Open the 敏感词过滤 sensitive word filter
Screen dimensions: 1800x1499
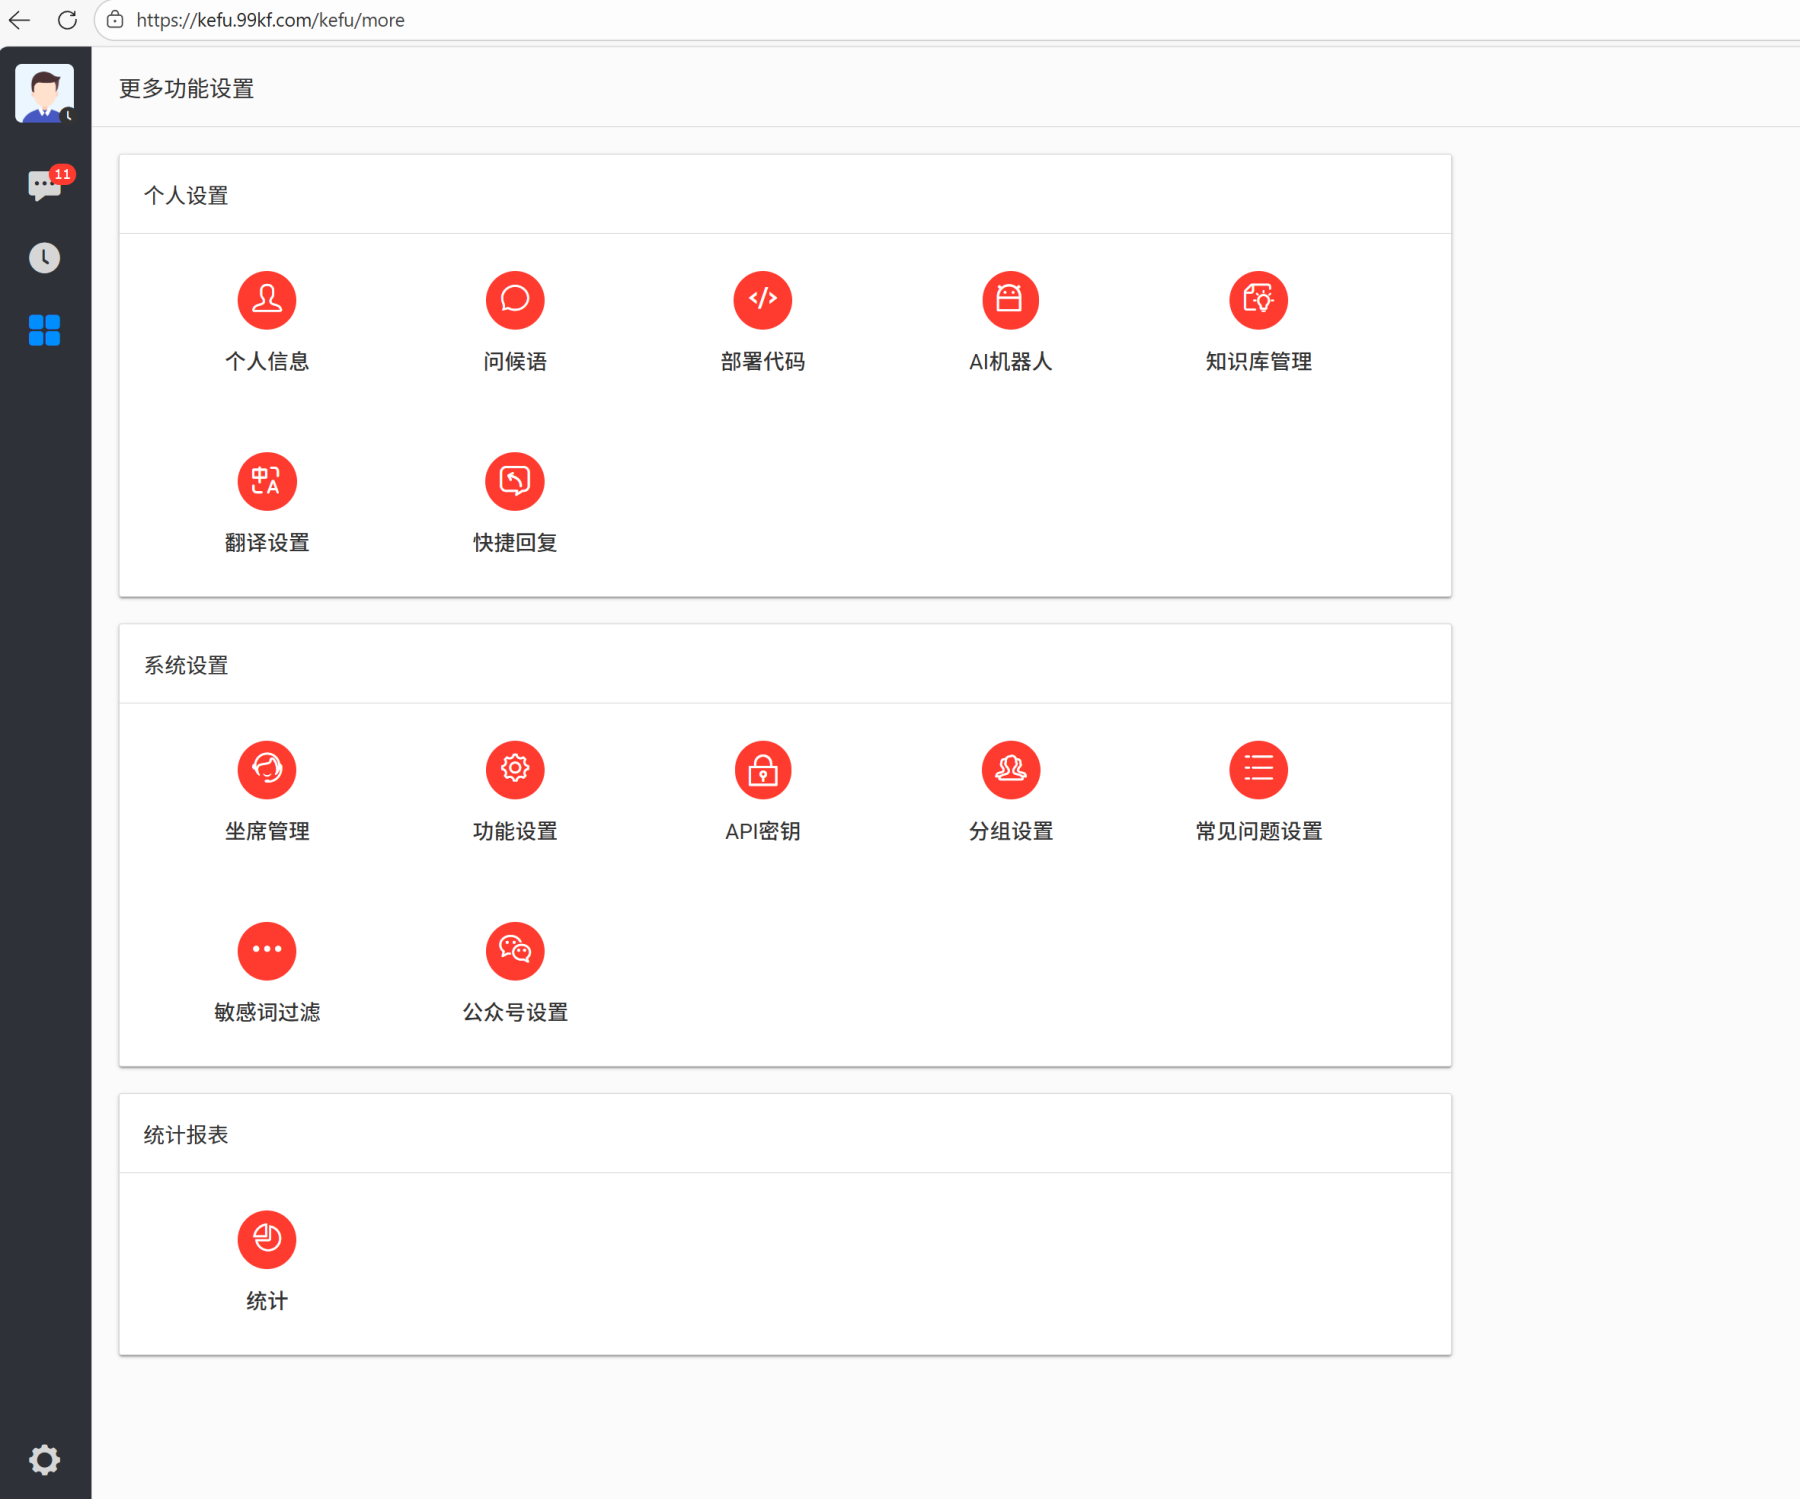click(266, 951)
